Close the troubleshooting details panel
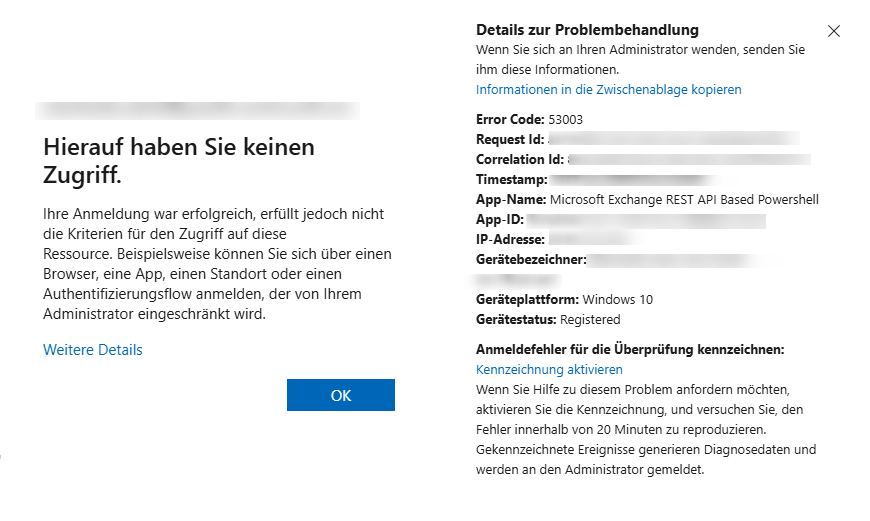The height and width of the screenshot is (521, 870). click(834, 31)
